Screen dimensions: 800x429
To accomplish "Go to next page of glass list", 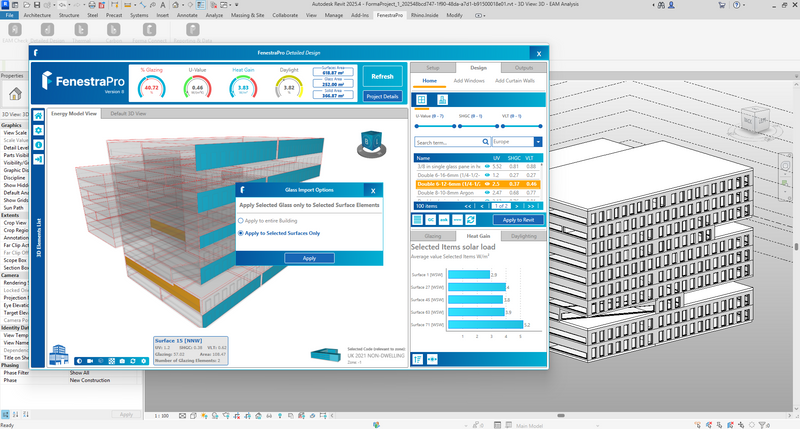I will pyautogui.click(x=517, y=206).
